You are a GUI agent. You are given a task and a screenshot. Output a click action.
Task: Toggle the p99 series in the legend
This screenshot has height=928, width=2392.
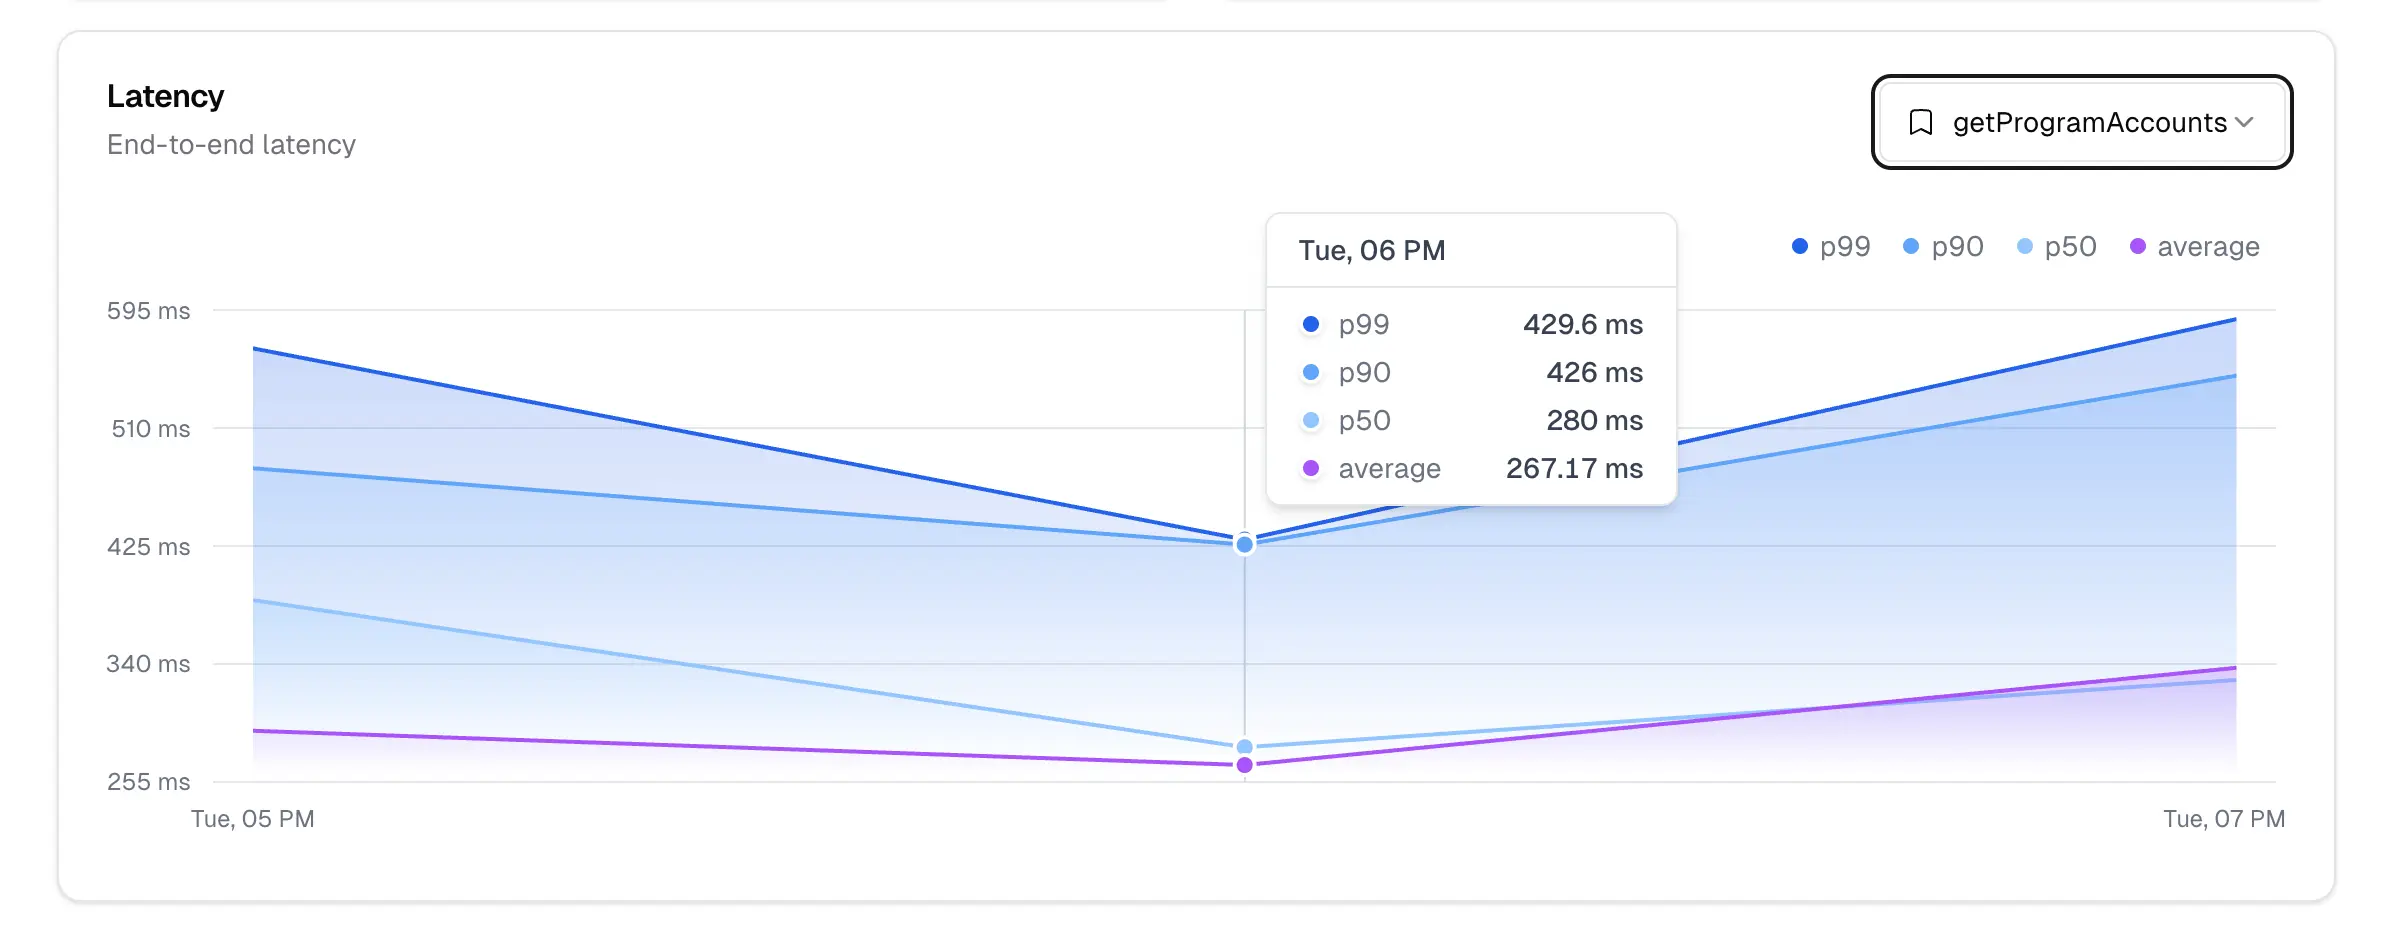pos(1830,246)
